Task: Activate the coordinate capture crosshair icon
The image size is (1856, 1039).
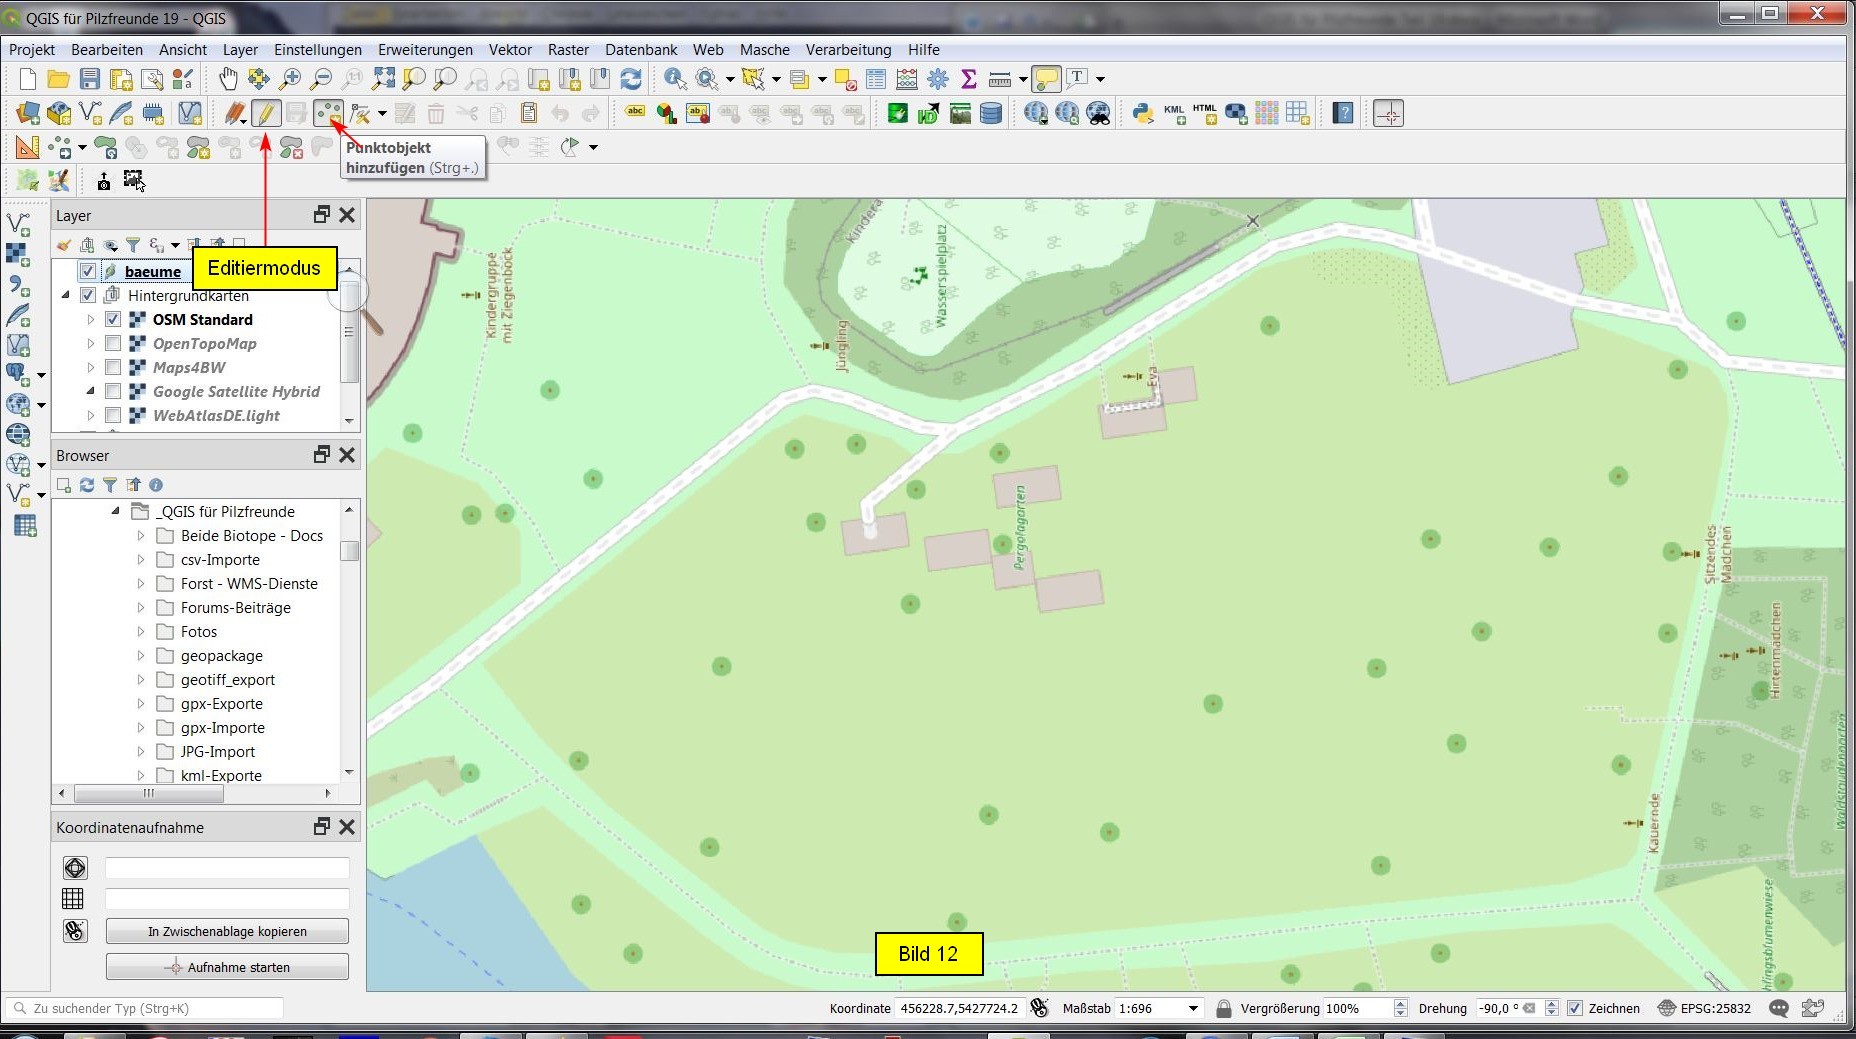Action: pos(1388,113)
